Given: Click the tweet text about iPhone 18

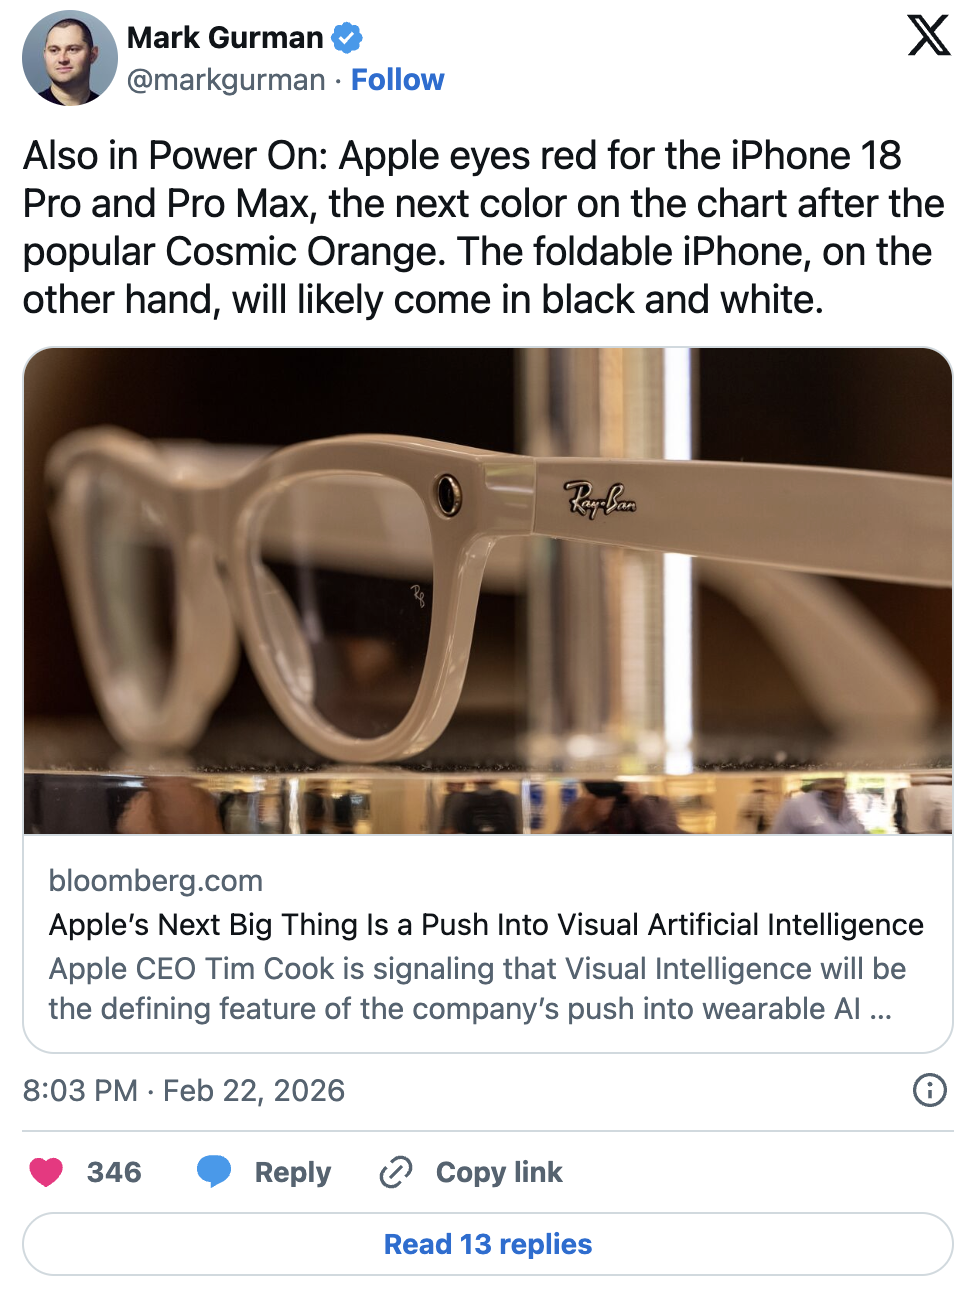Looking at the screenshot, I should point(484,228).
